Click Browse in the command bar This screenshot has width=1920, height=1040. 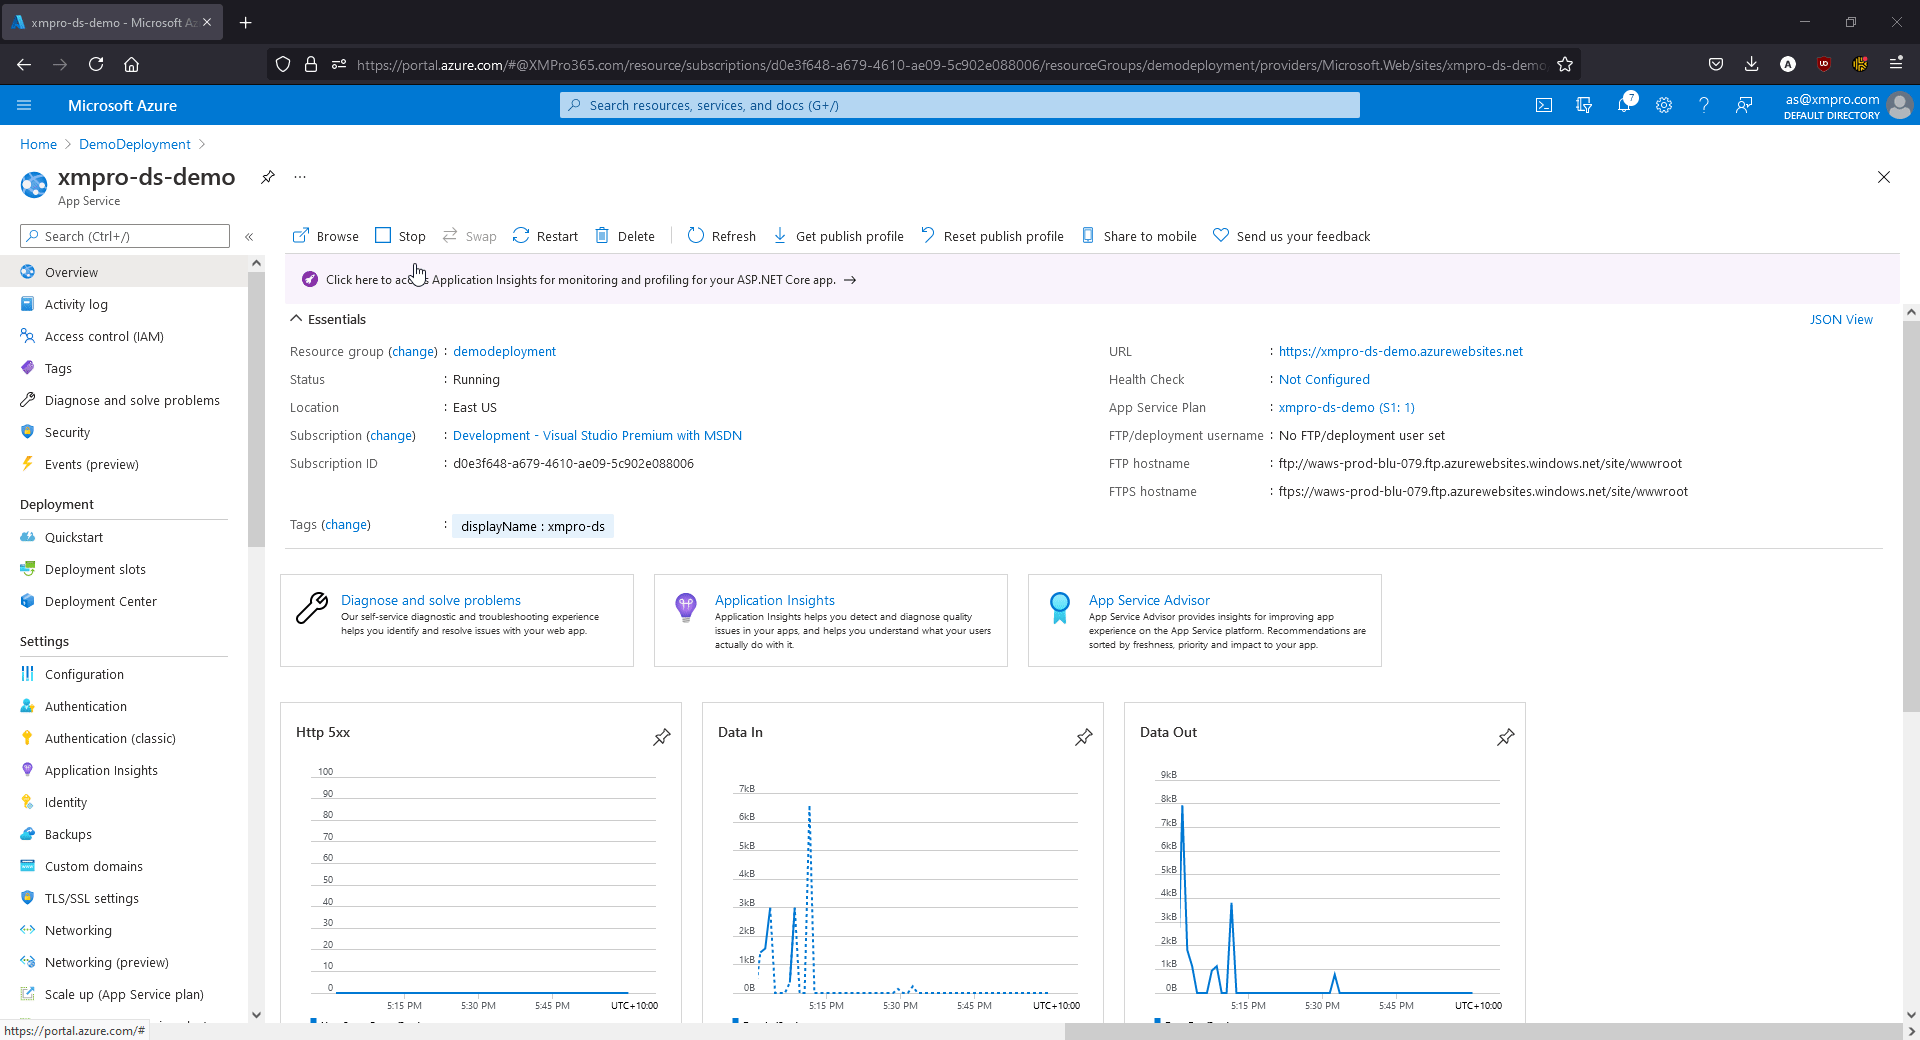click(x=325, y=236)
